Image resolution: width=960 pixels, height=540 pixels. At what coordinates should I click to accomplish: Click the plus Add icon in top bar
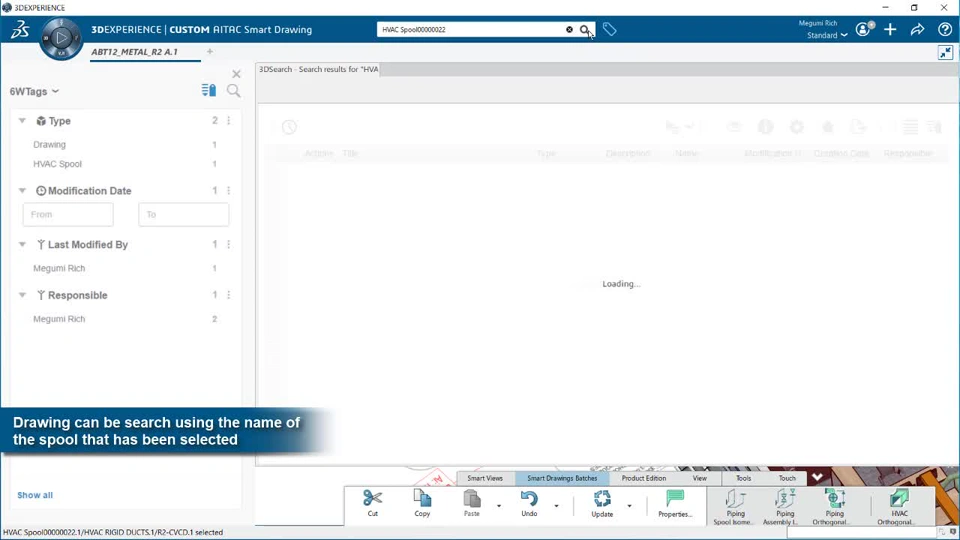(x=890, y=29)
